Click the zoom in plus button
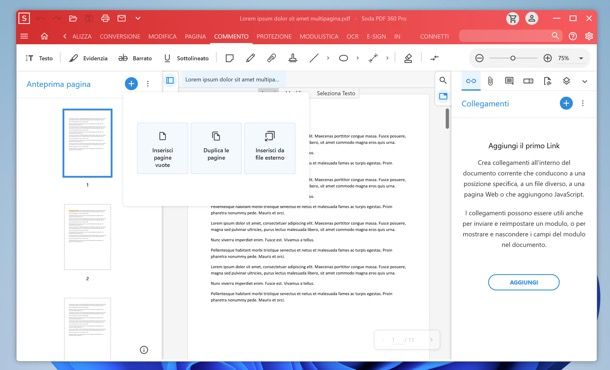Image resolution: width=610 pixels, height=370 pixels. [x=547, y=58]
